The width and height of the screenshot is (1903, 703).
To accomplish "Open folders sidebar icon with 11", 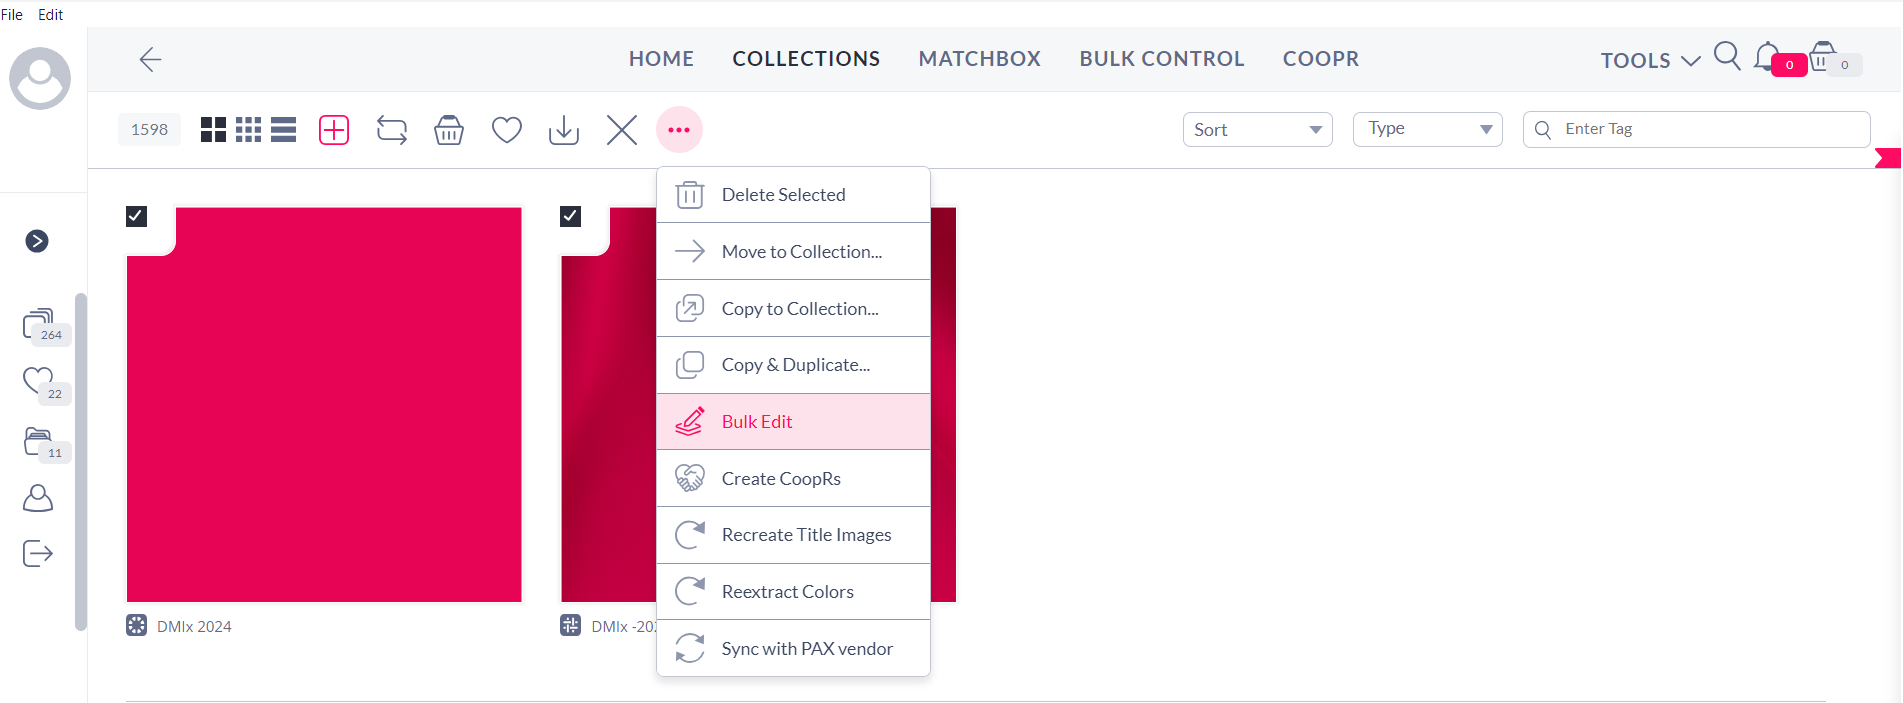I will tap(39, 441).
